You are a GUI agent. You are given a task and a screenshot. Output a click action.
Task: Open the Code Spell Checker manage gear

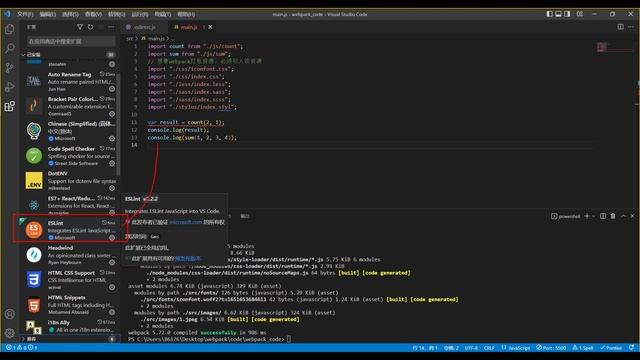pos(112,163)
